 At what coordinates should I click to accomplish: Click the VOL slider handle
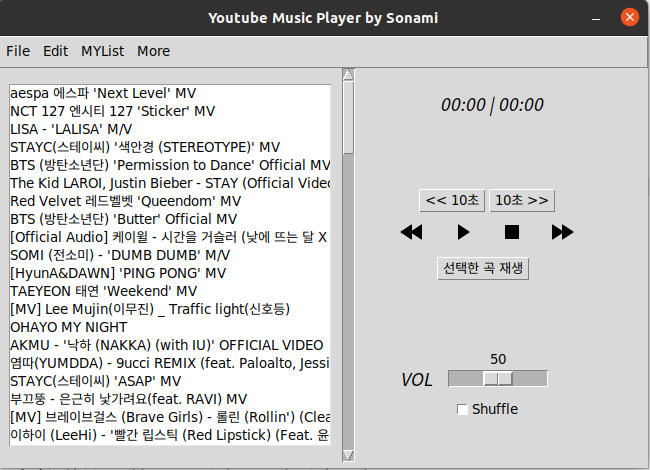[x=498, y=378]
